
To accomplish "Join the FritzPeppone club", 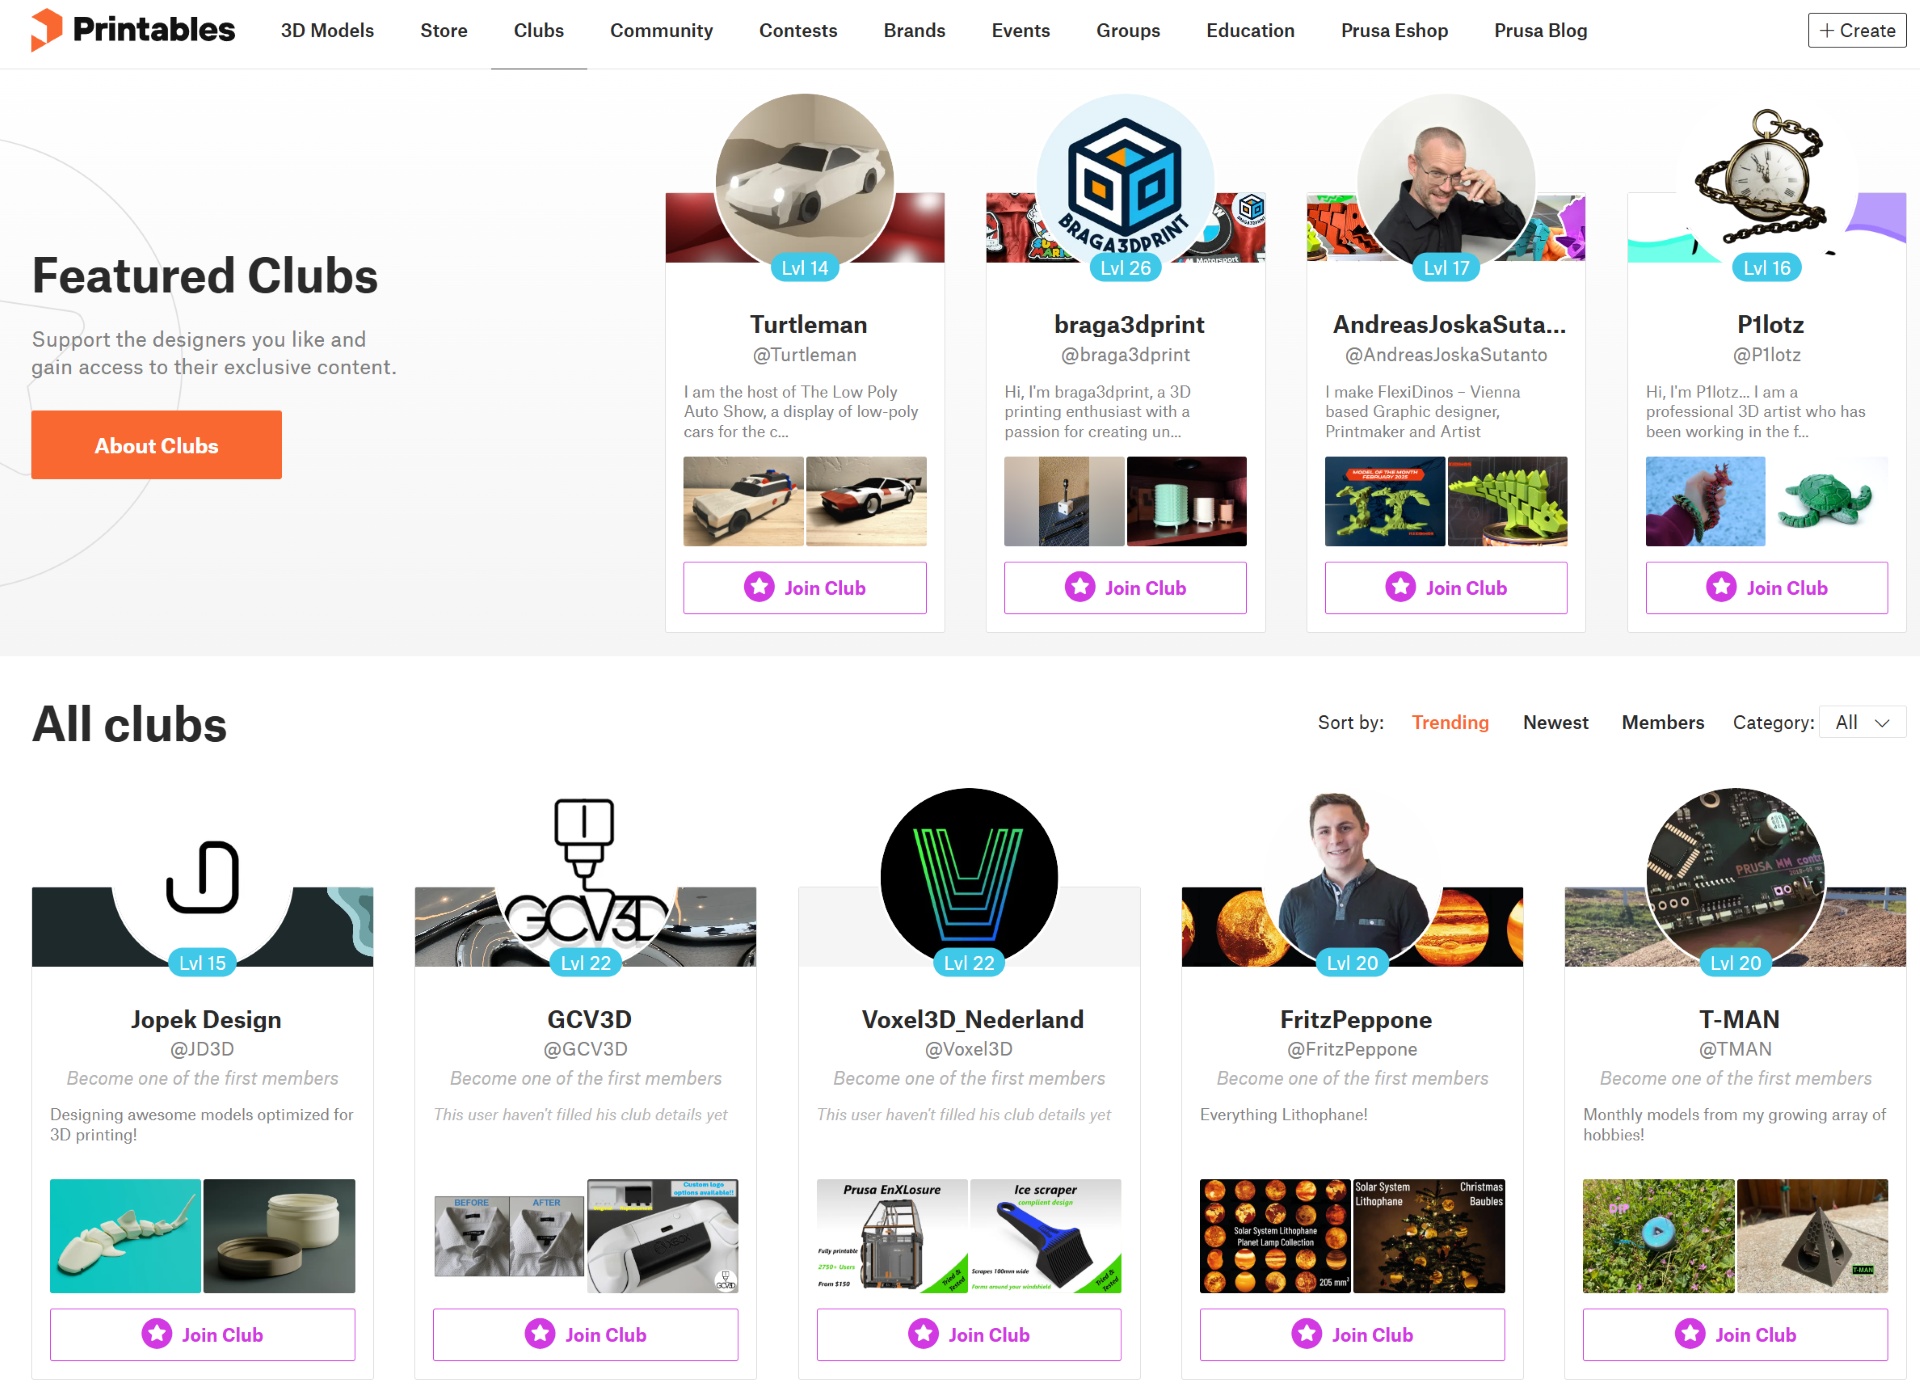I will tap(1352, 1334).
